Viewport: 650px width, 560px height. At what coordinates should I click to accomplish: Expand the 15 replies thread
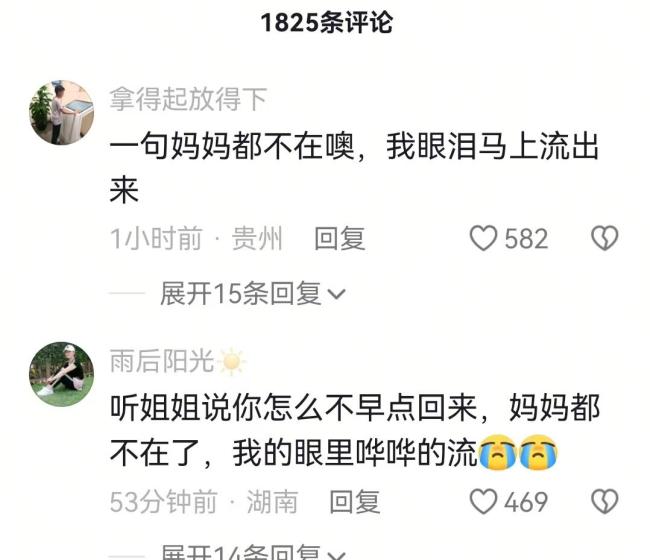(252, 293)
